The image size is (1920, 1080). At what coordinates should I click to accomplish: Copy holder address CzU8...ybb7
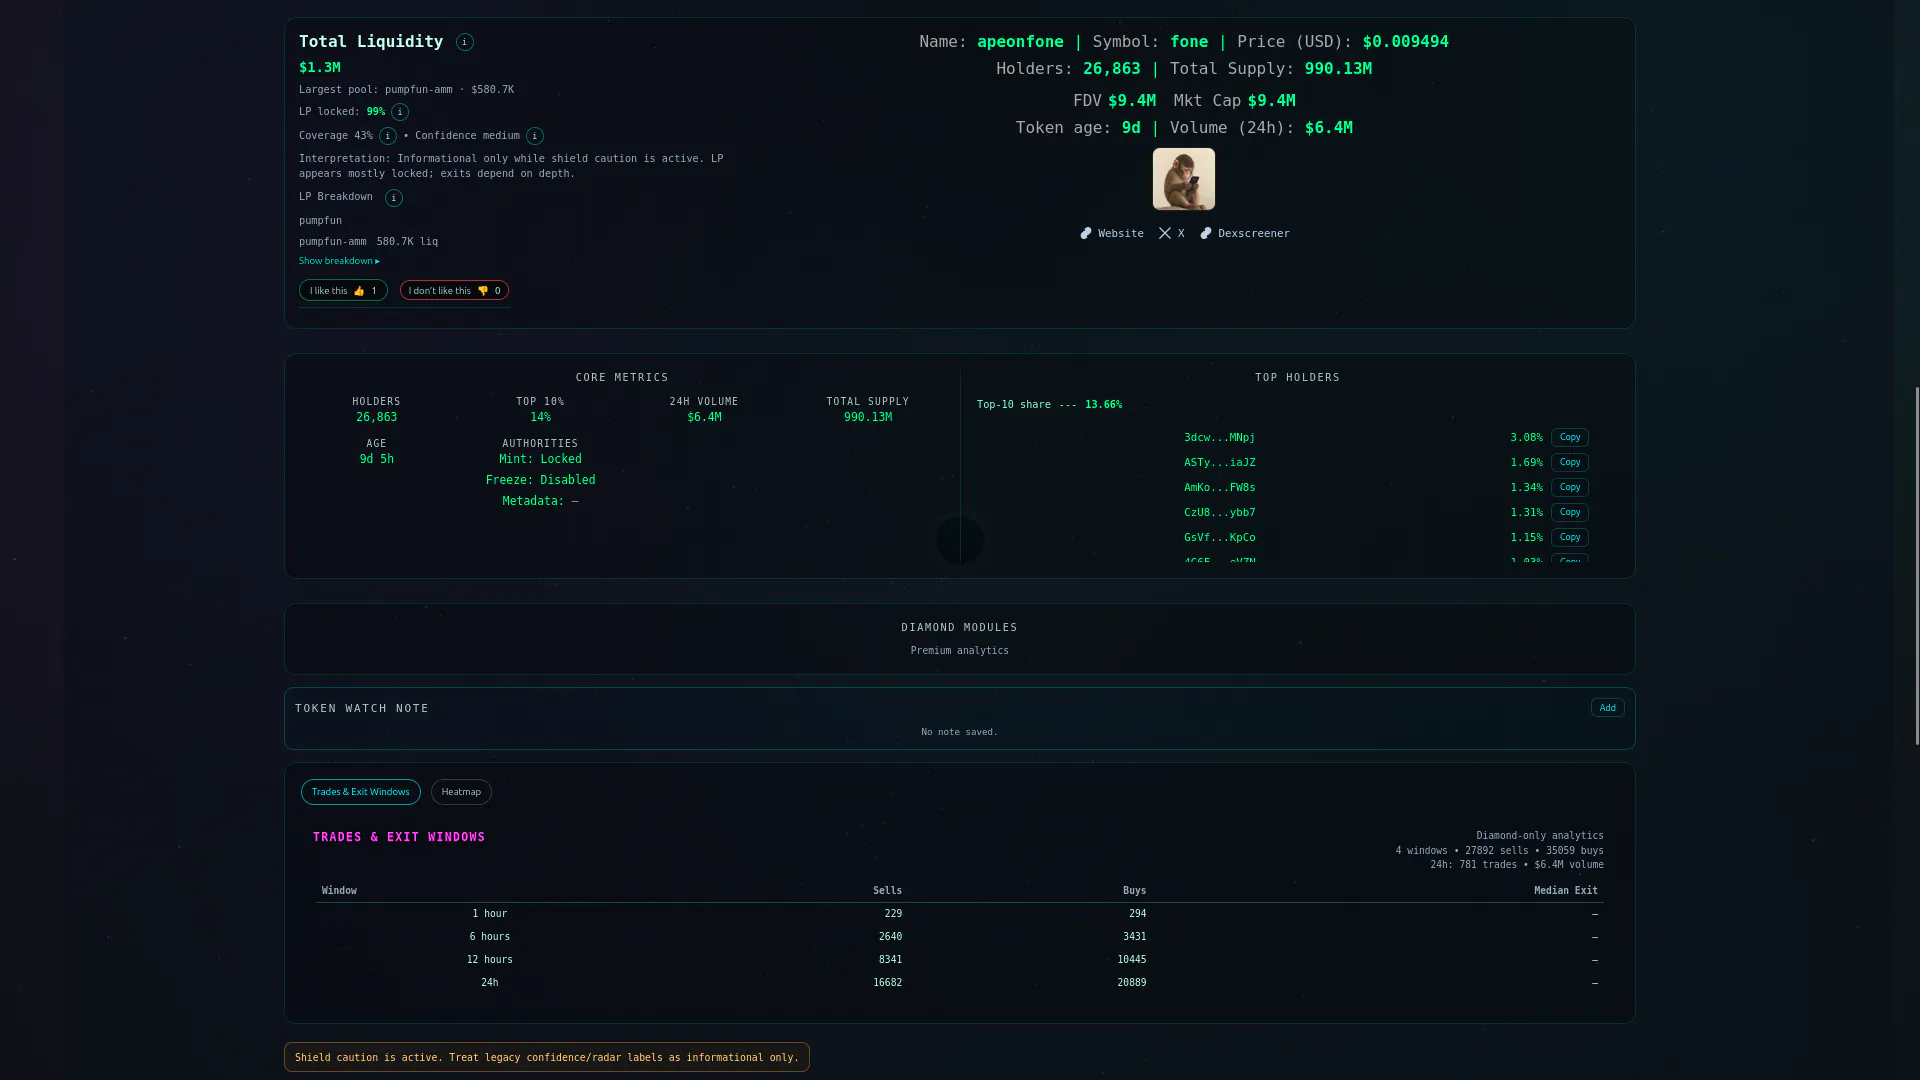(1570, 512)
